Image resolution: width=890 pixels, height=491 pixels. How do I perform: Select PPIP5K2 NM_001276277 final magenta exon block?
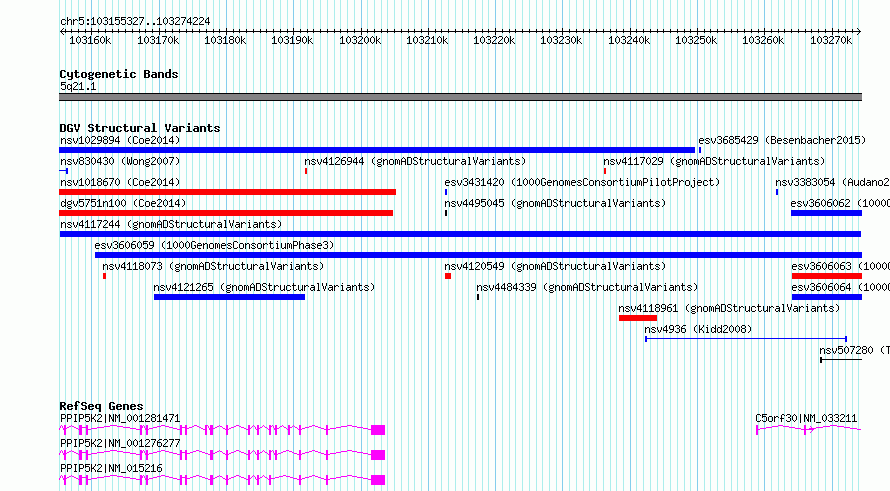378,455
